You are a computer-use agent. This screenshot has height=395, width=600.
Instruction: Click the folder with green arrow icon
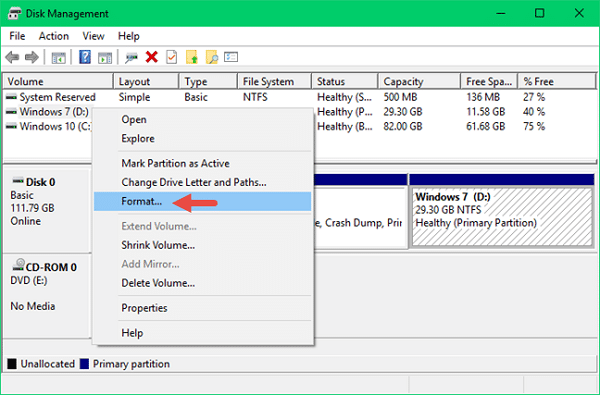[192, 57]
